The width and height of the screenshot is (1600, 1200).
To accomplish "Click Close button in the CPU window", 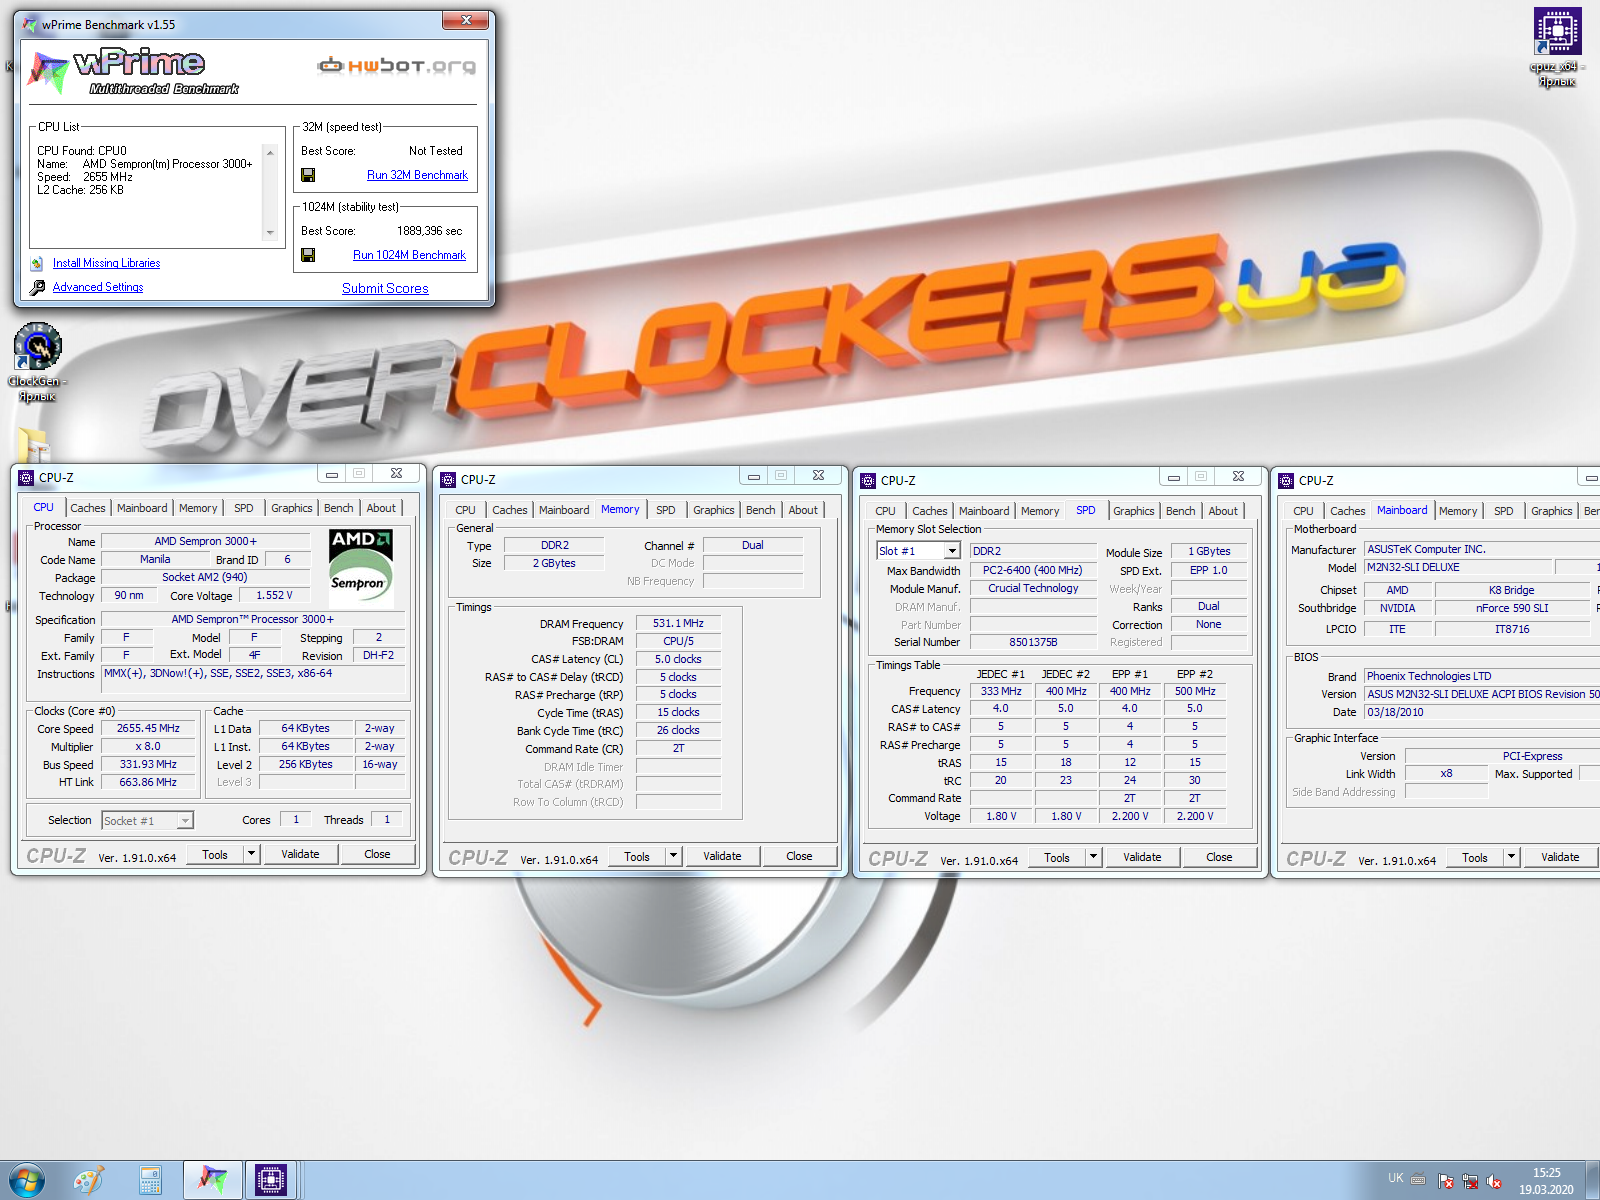I will (x=377, y=854).
